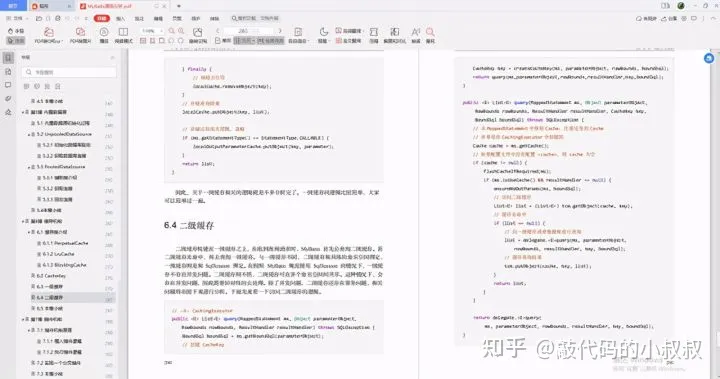720x379 pixels.
Task: Click the page number input field
Action: pos(248,31)
